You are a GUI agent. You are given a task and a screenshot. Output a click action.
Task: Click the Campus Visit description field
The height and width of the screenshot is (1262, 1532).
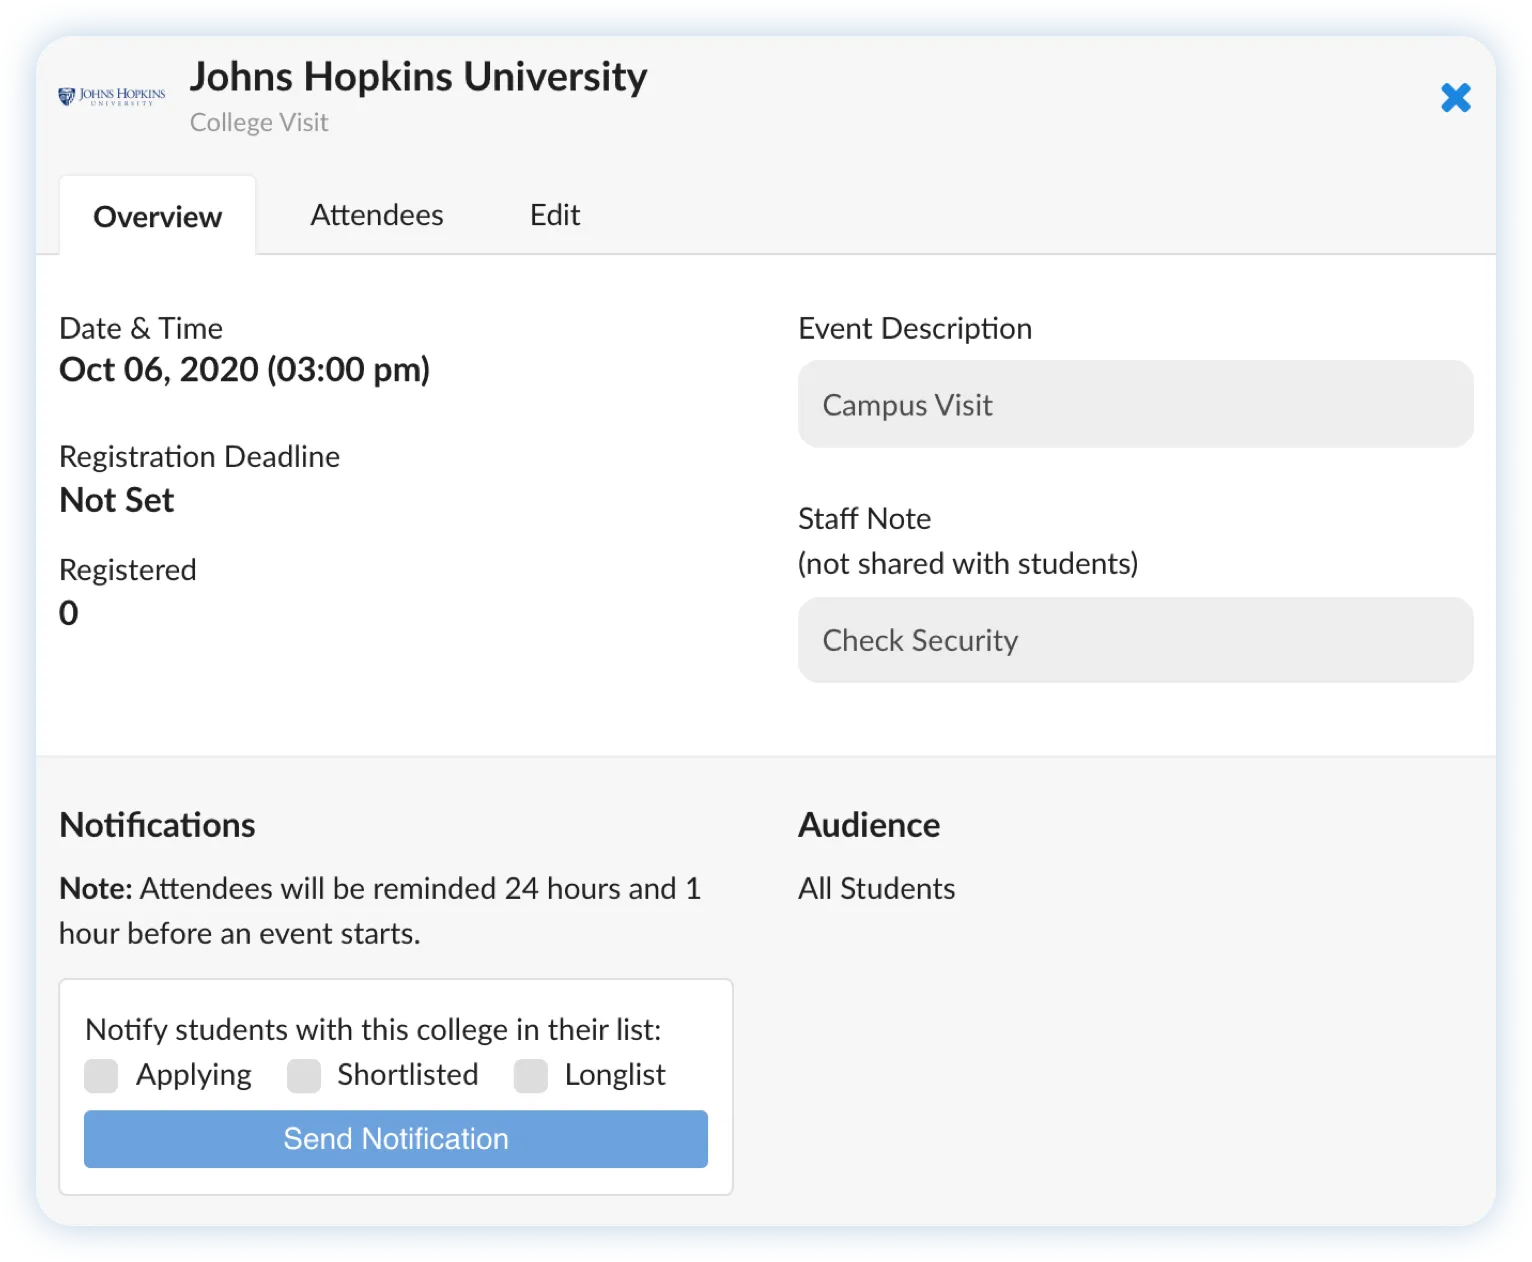coord(1135,404)
